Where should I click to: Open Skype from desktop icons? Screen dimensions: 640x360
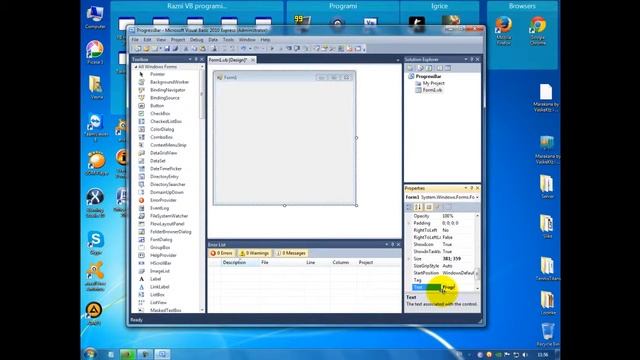click(96, 243)
